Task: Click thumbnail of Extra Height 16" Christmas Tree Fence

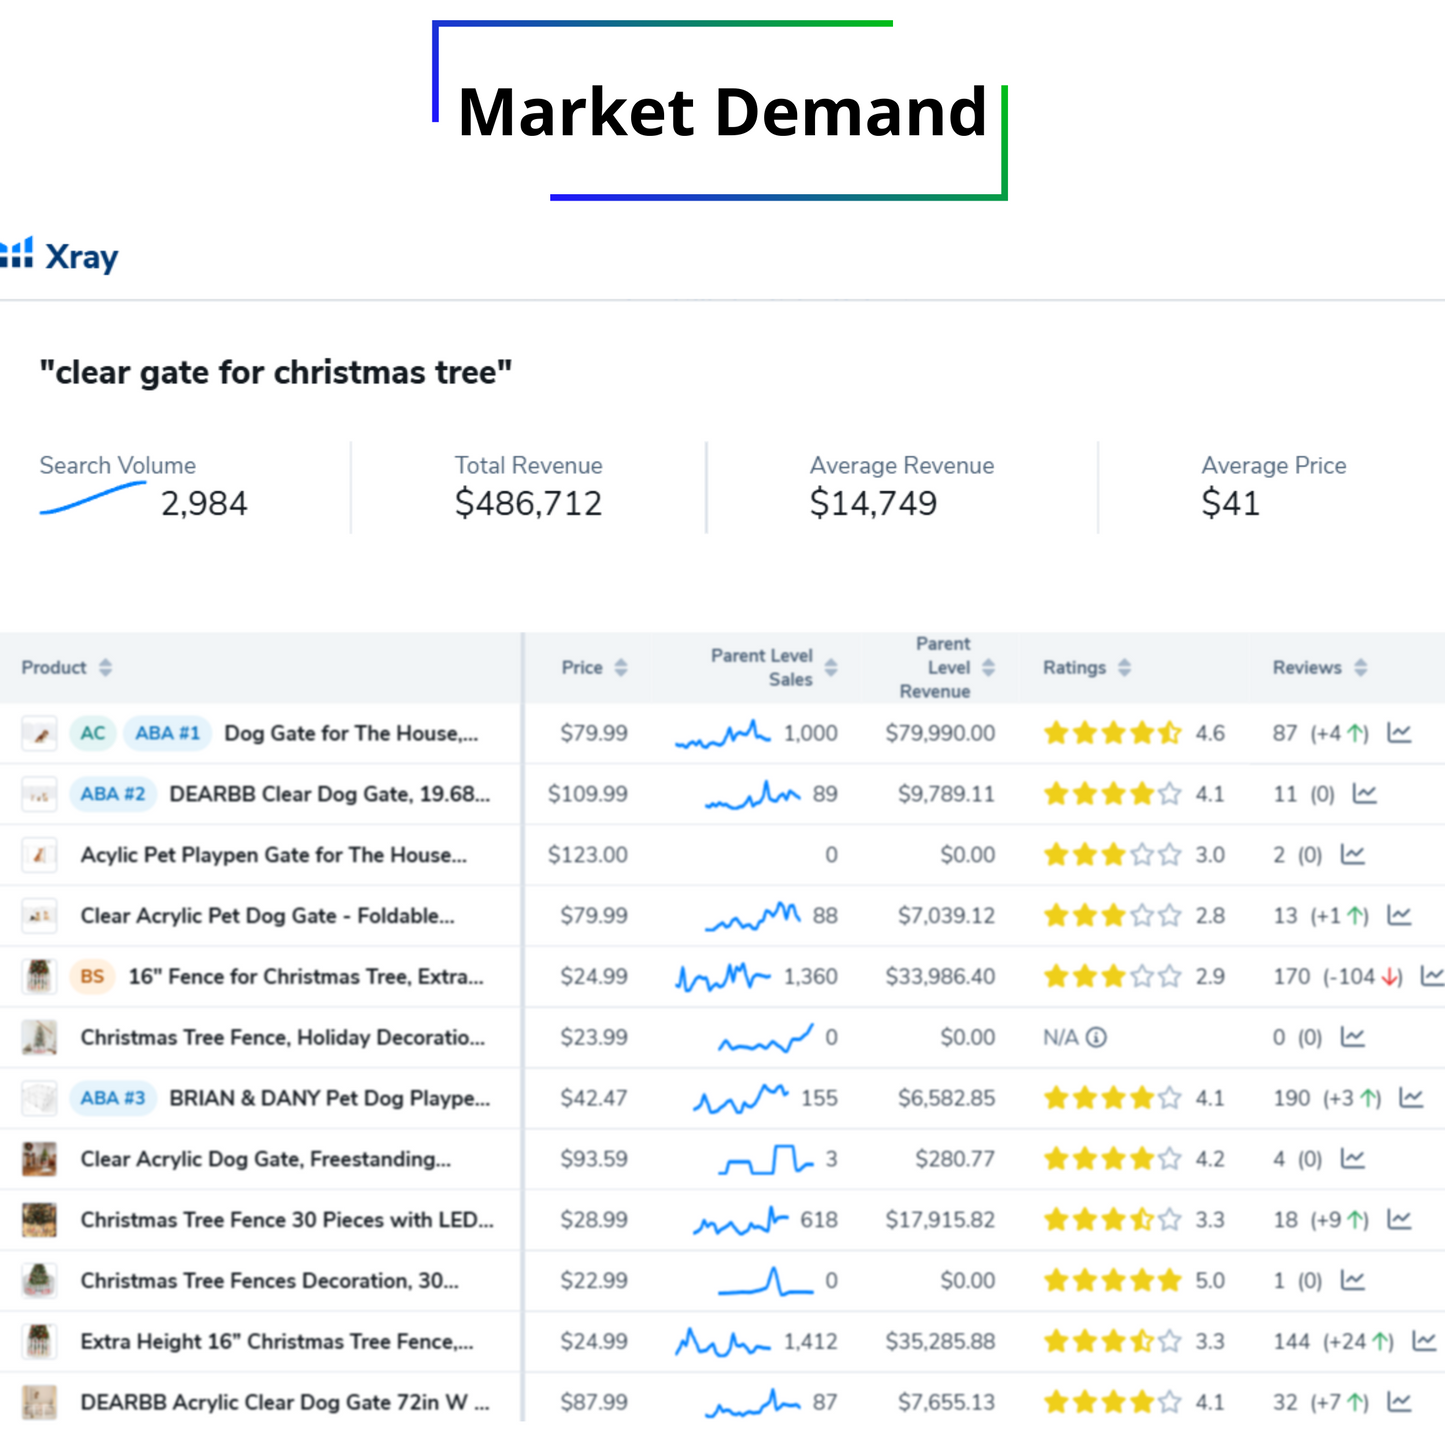Action: 39,1341
